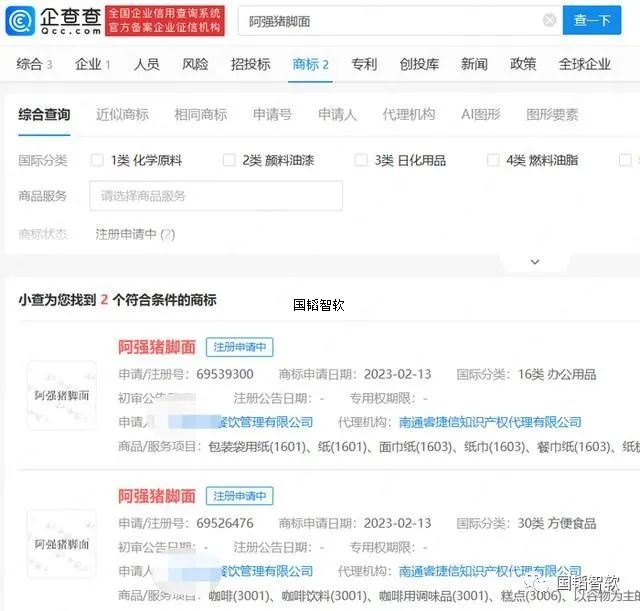This screenshot has height=611, width=640.
Task: Expand the filter panel with the chevron
Action: pyautogui.click(x=535, y=262)
